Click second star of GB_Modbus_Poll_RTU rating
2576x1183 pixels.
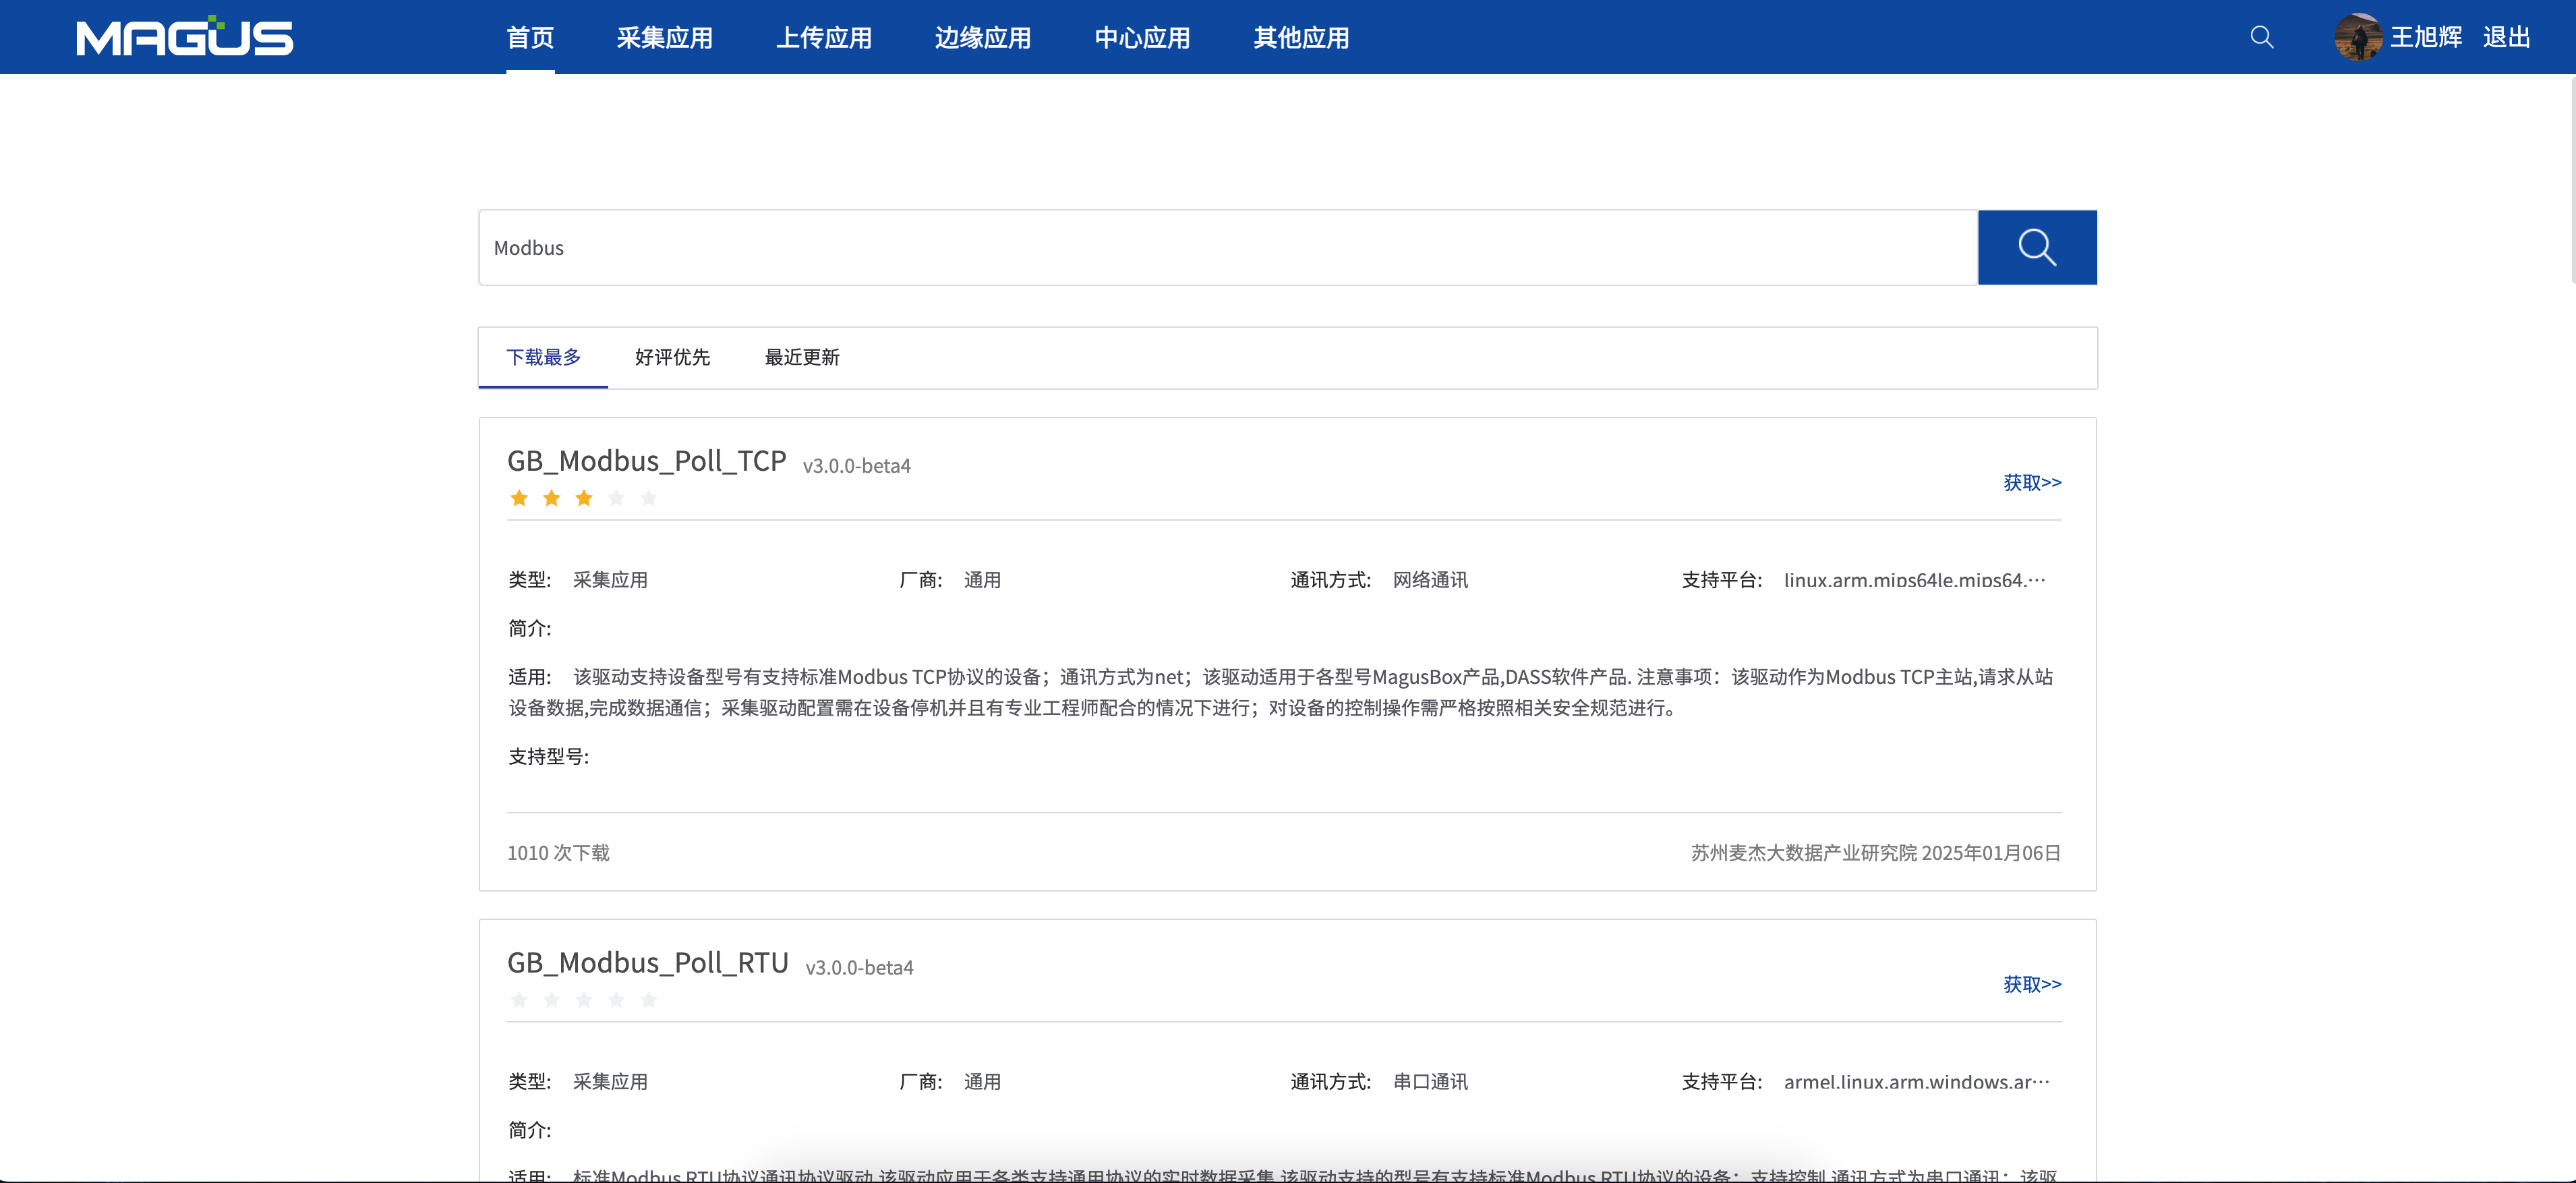click(551, 1000)
